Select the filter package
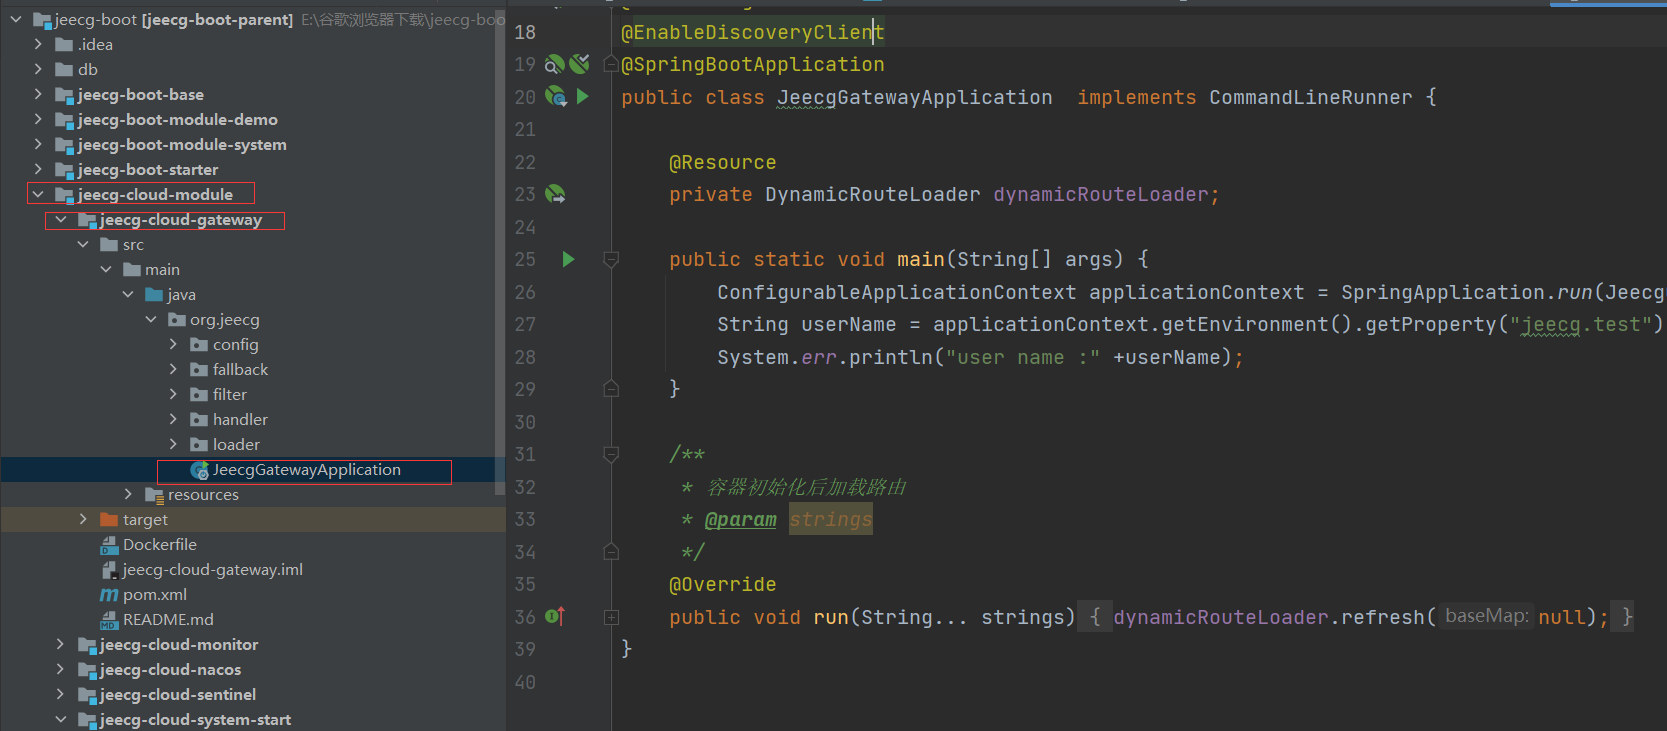Screen dimensions: 1667x731 coord(230,395)
